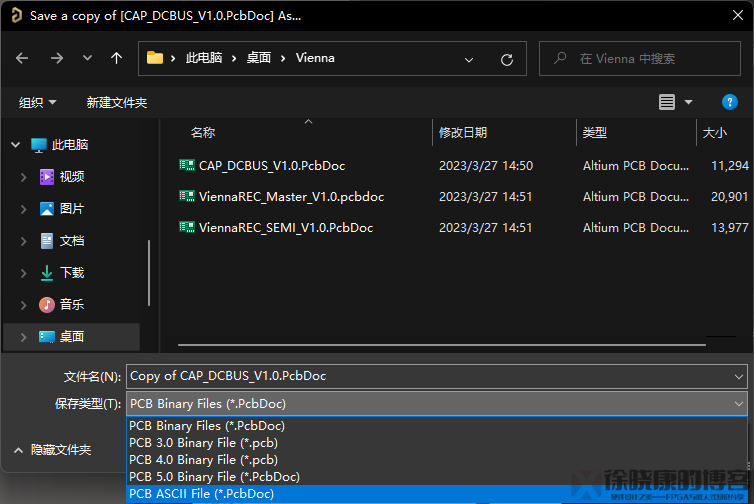
Task: Open the recent locations dropdown chevron
Action: [86, 58]
